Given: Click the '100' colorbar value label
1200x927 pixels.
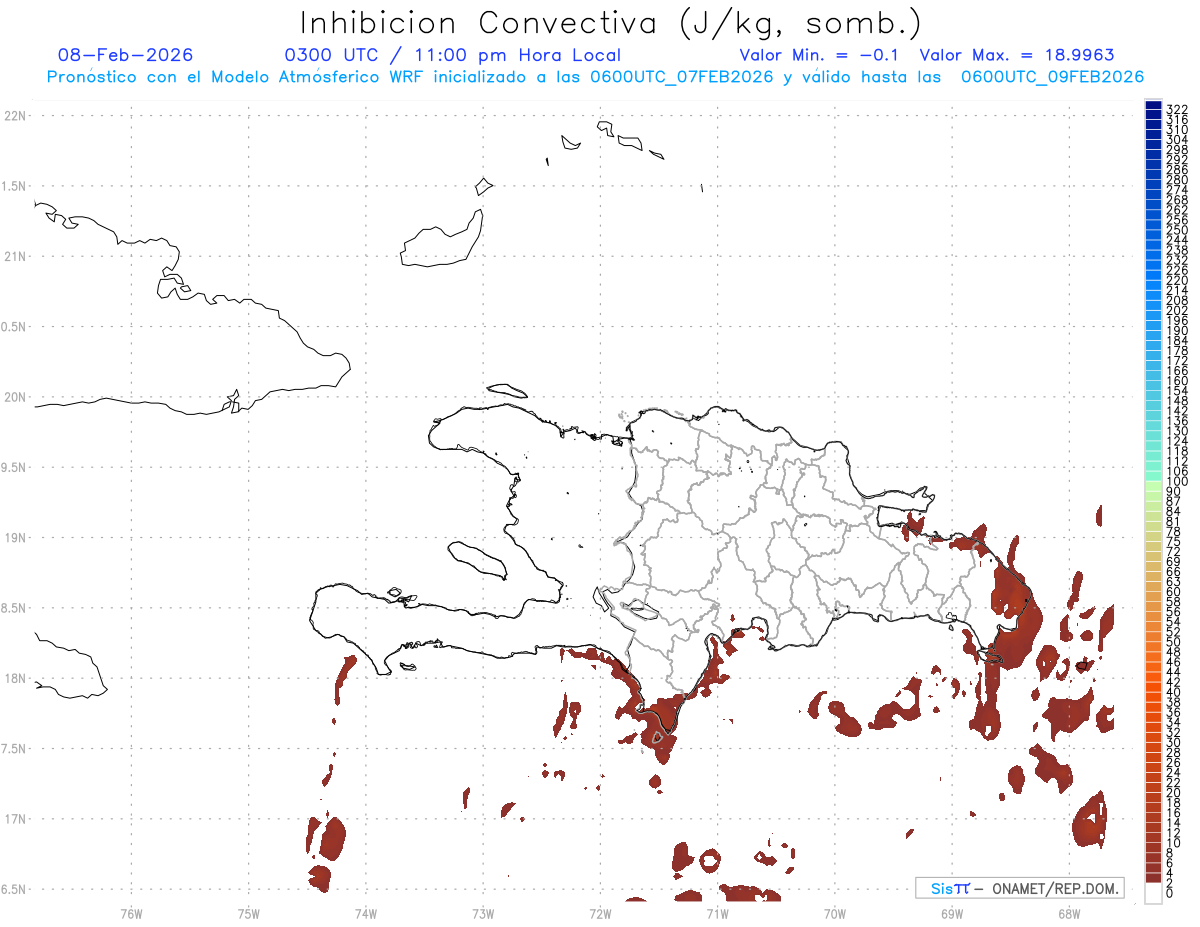Looking at the screenshot, I should pyautogui.click(x=1177, y=481).
